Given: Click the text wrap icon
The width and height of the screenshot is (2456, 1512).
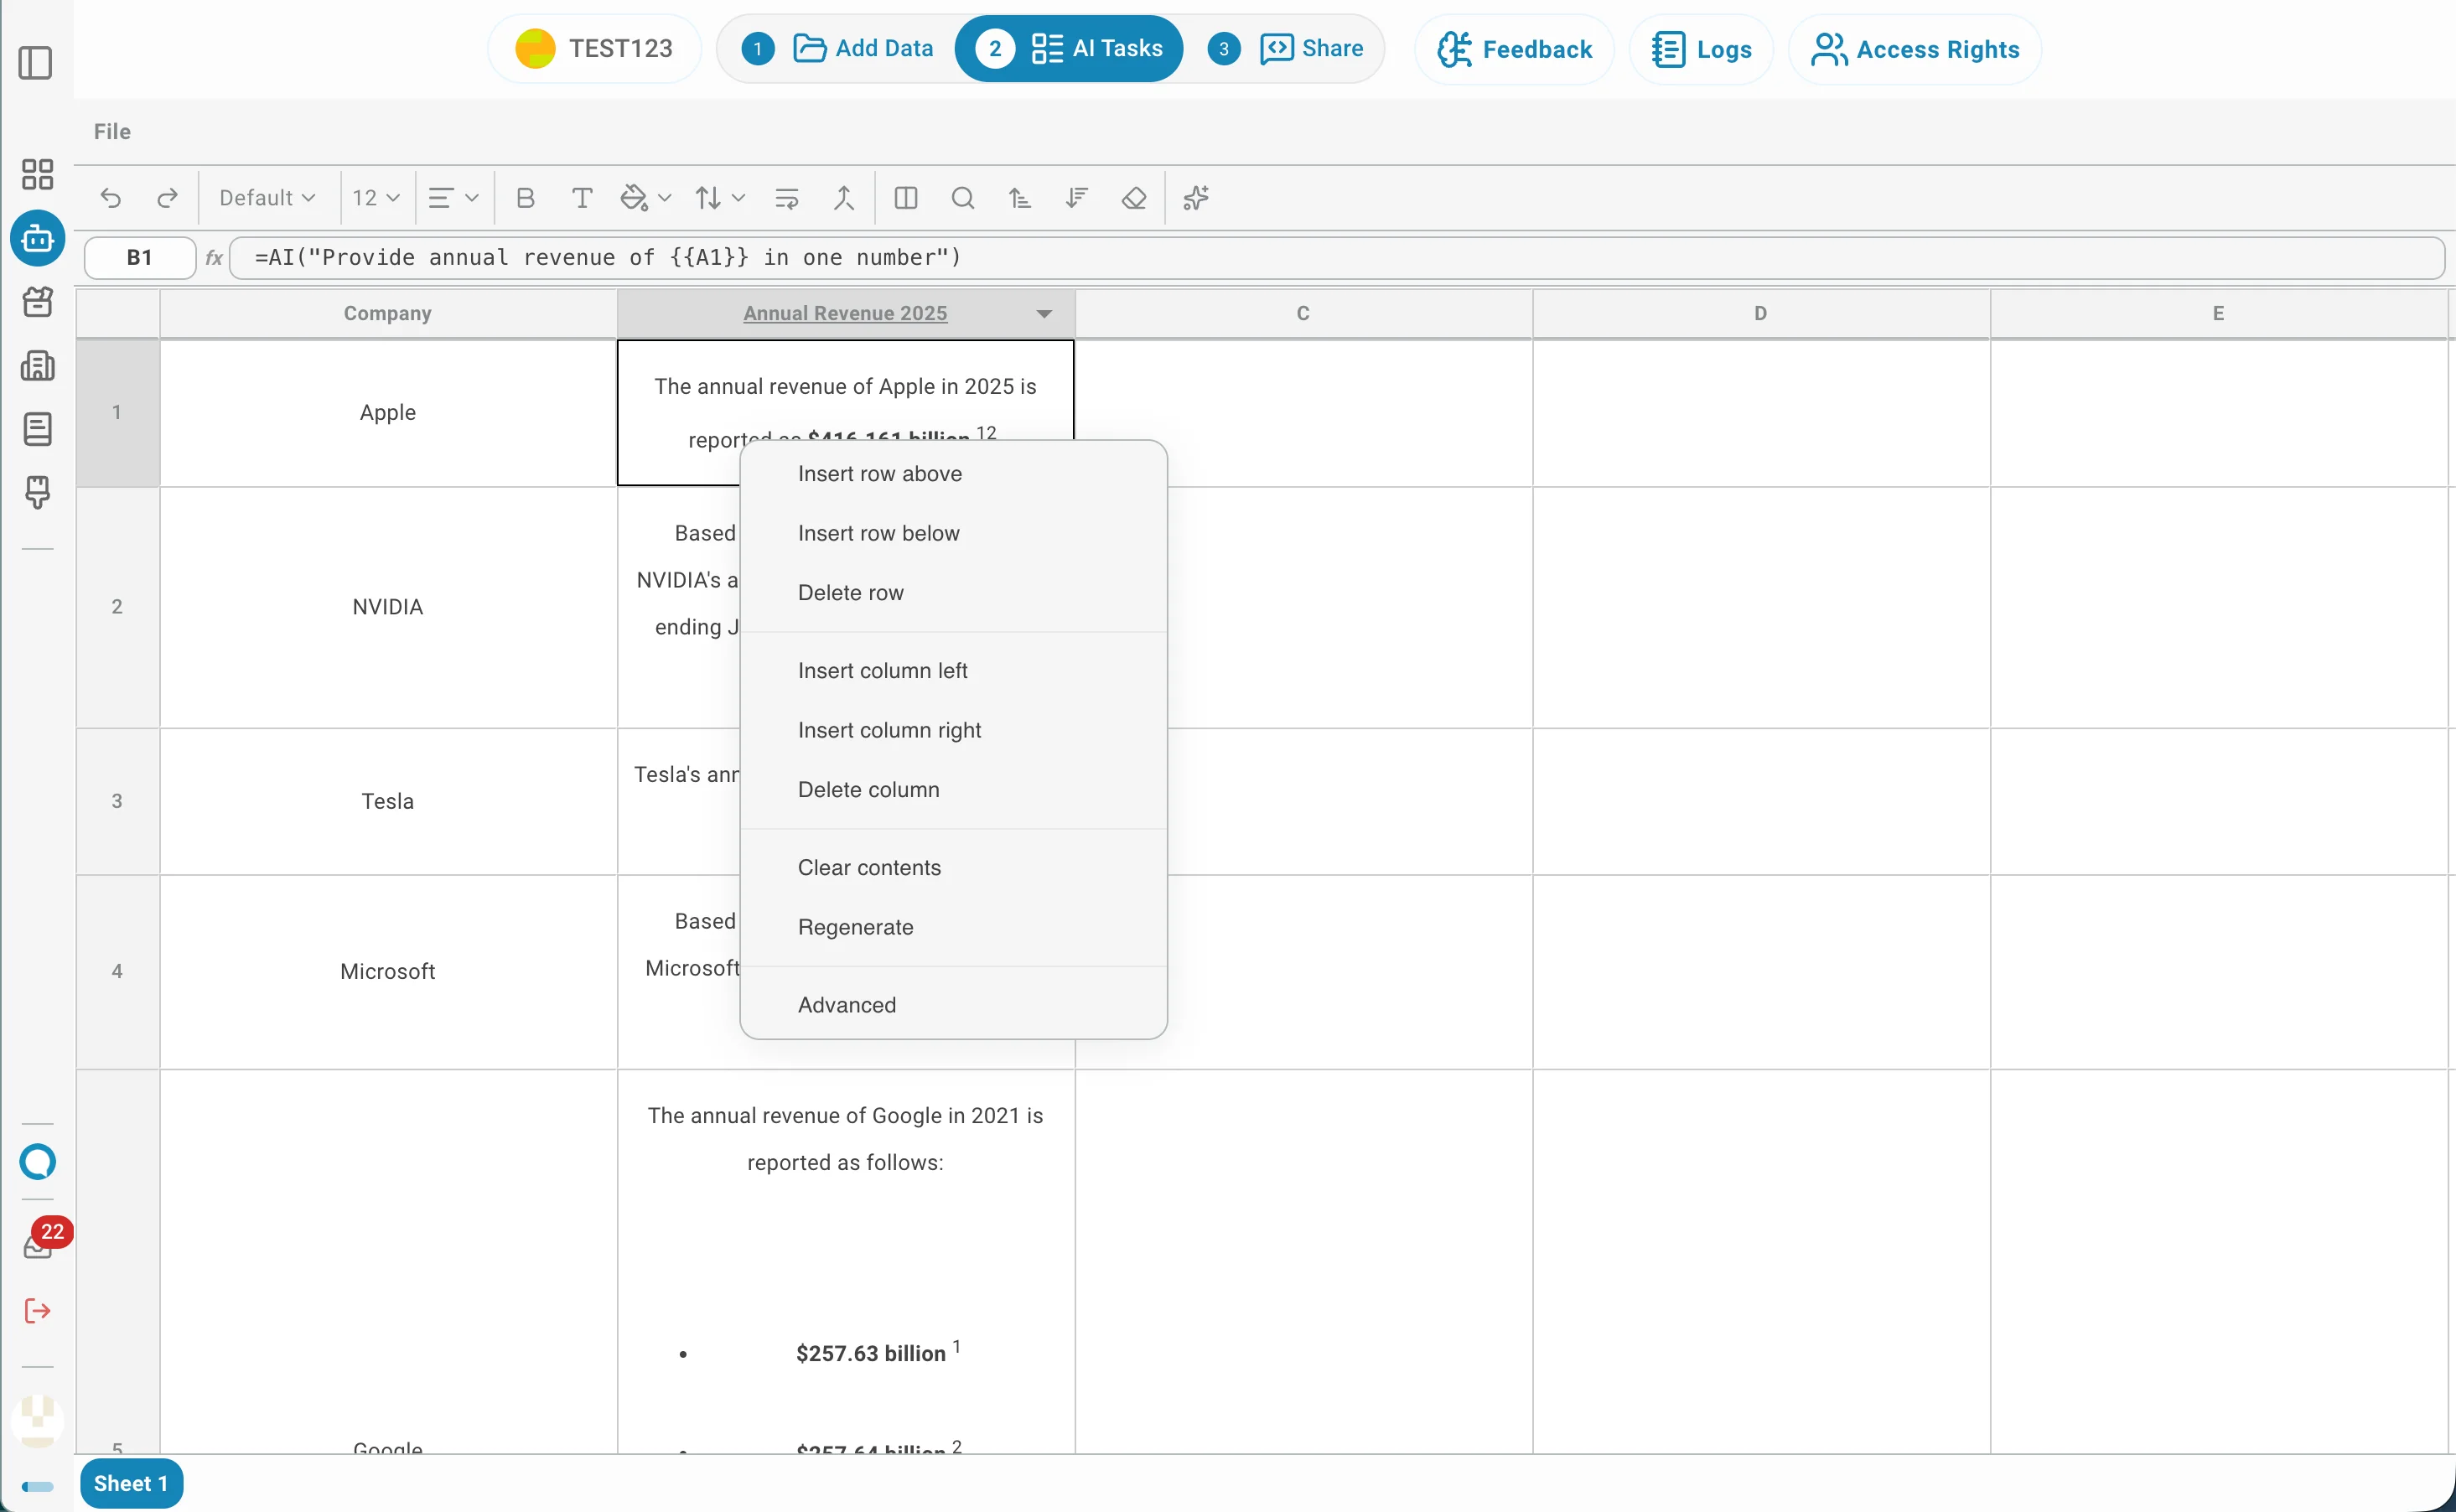Looking at the screenshot, I should click(787, 198).
